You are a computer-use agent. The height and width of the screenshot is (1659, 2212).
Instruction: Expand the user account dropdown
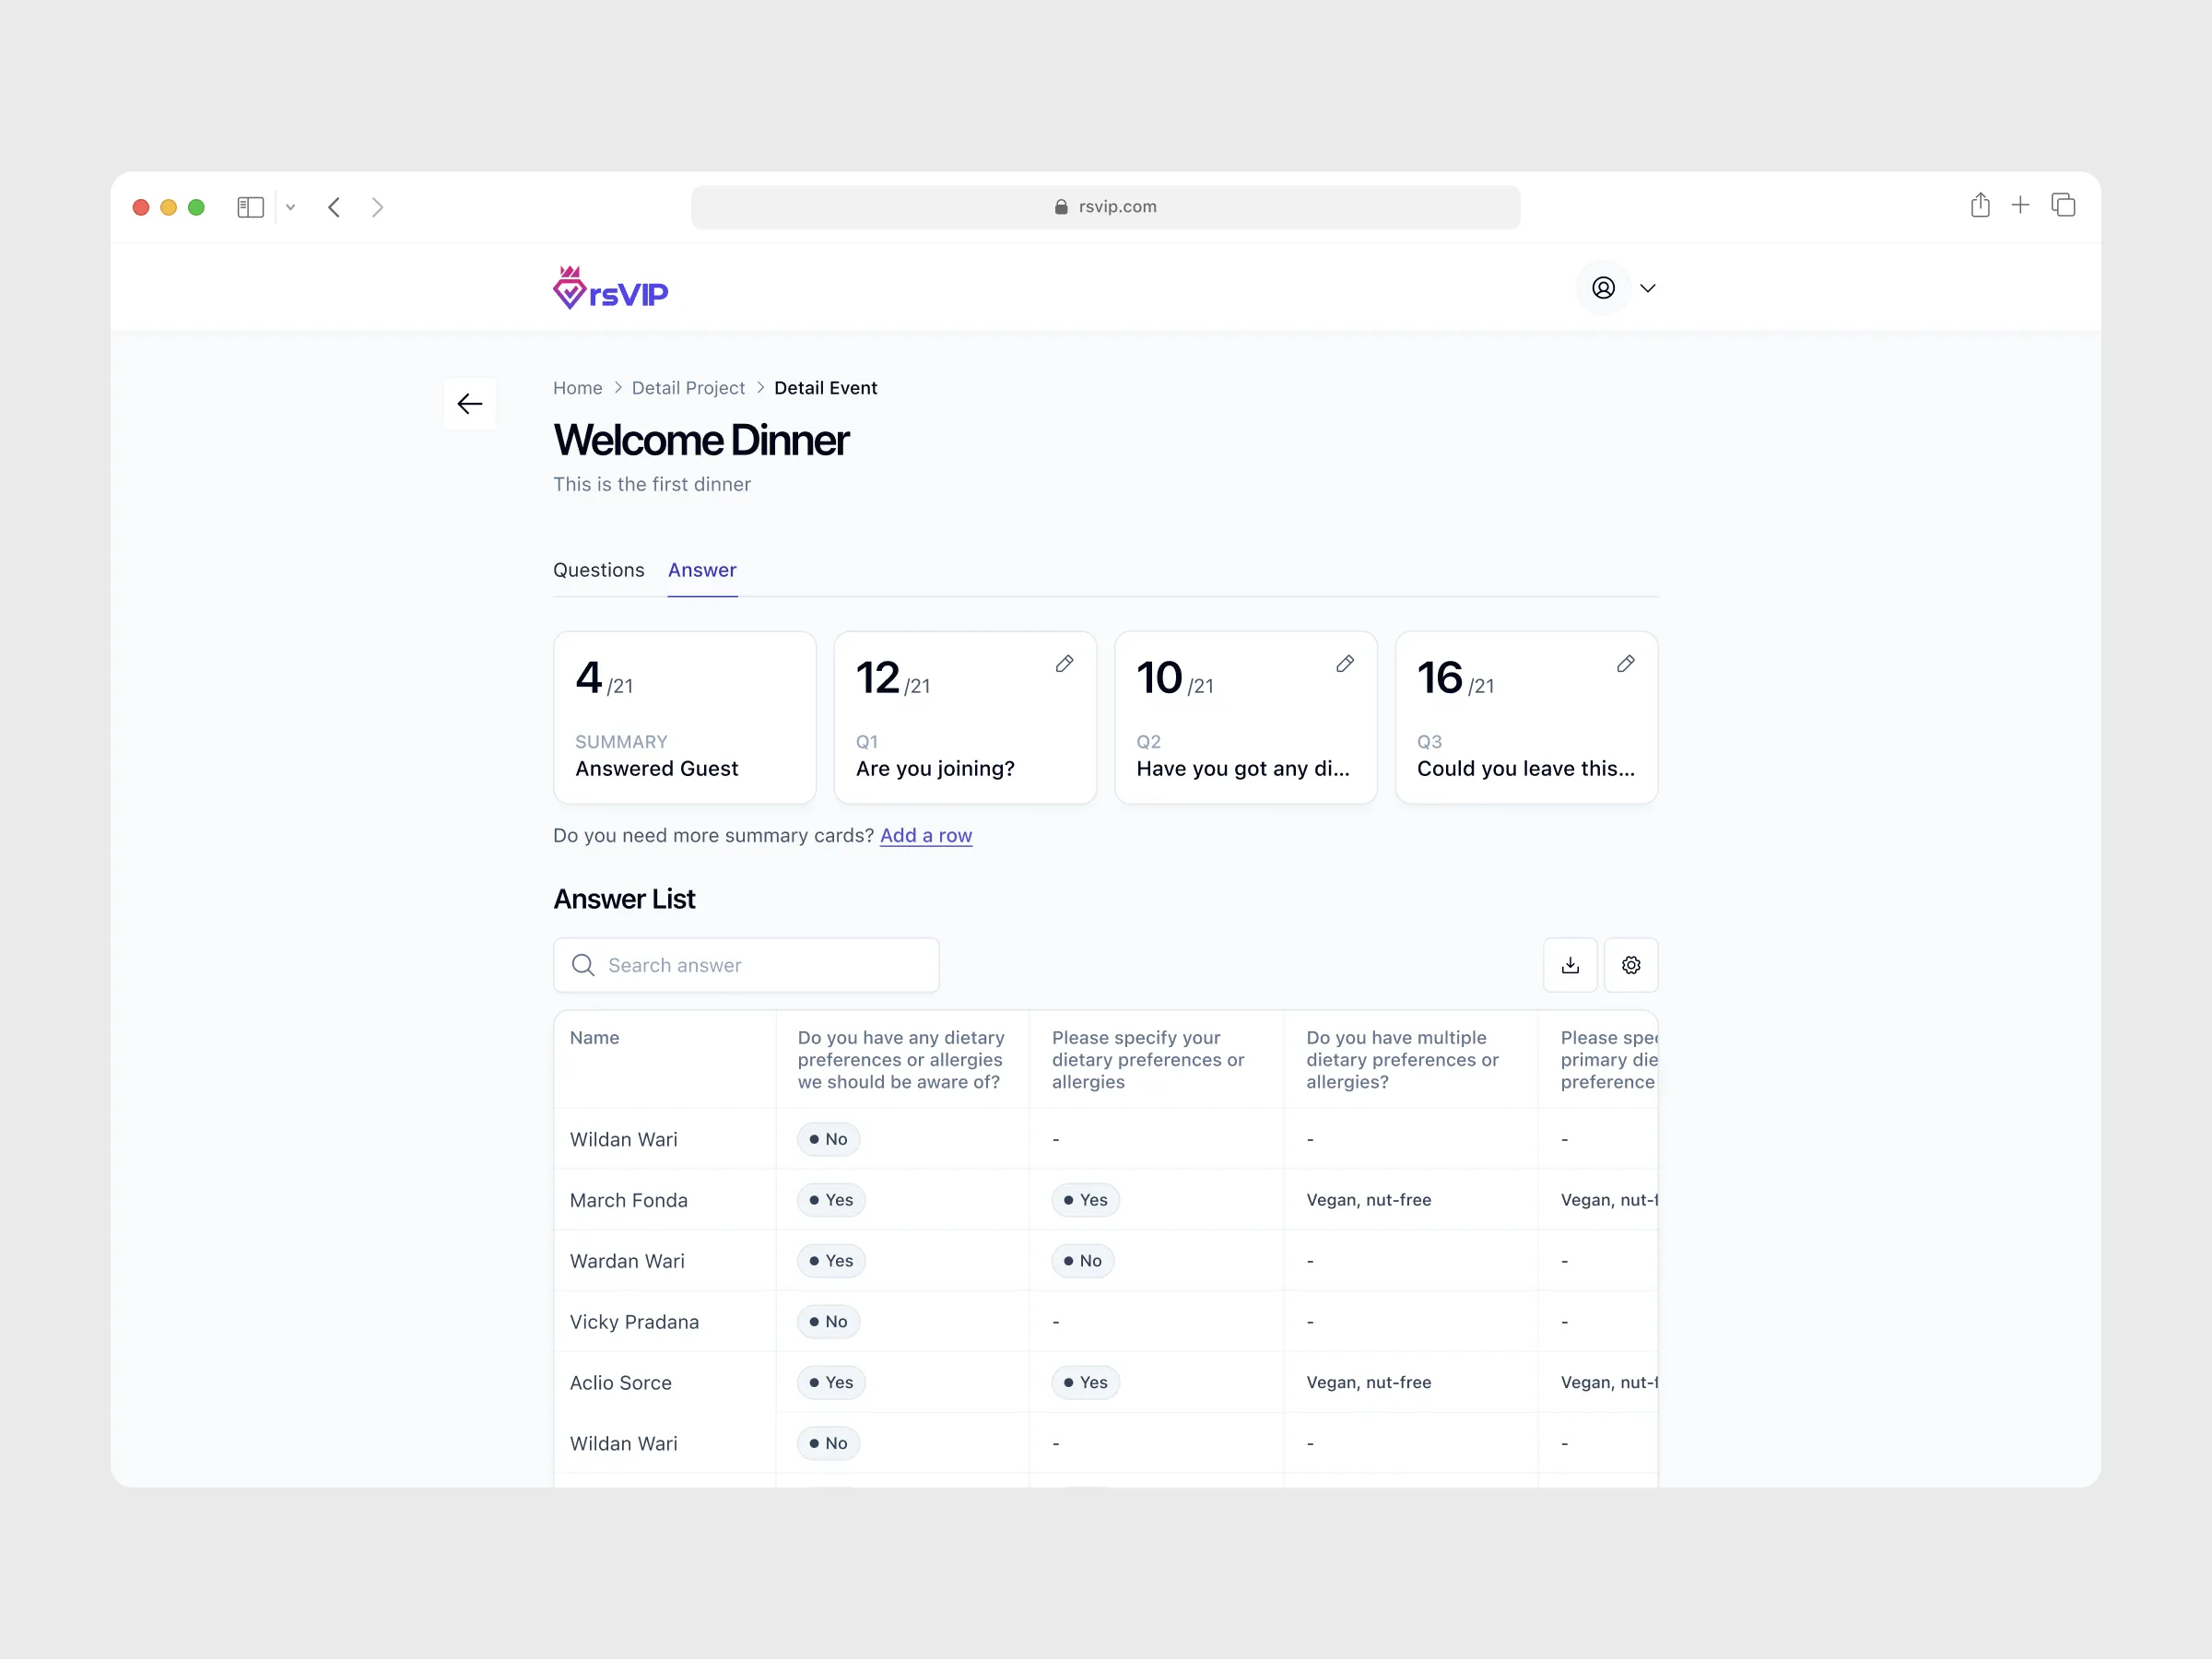tap(1648, 289)
